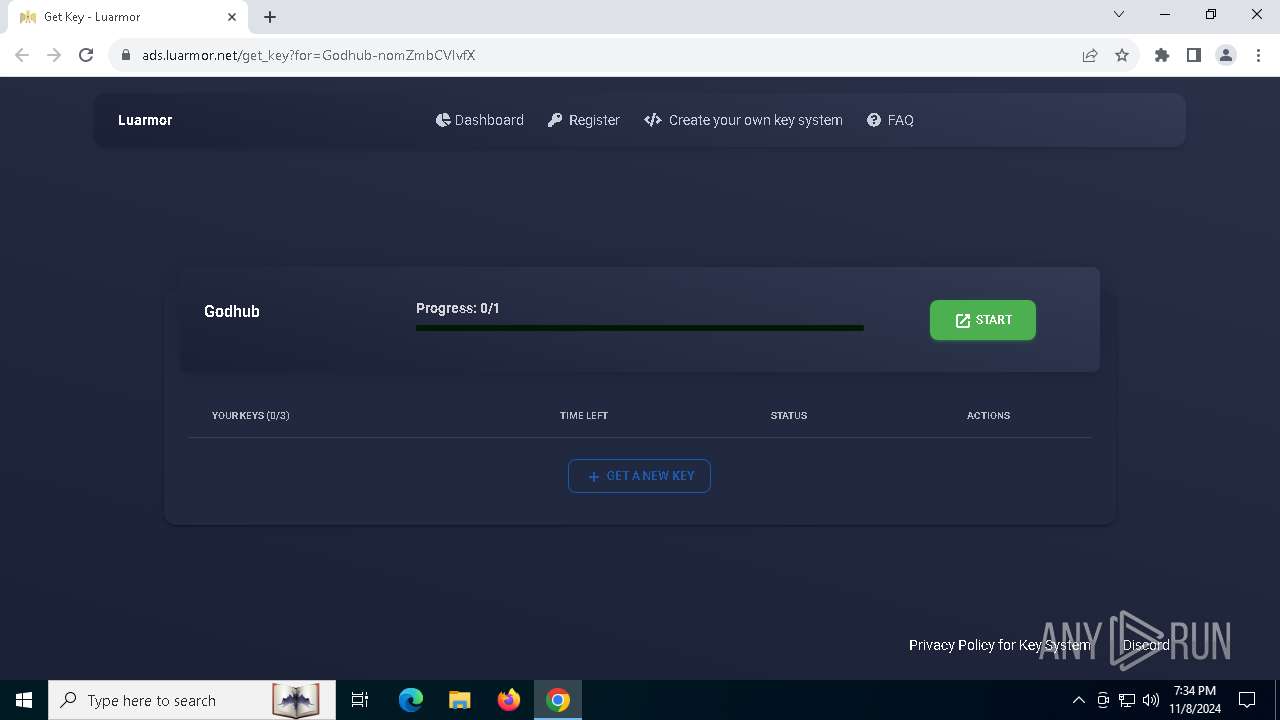Open the Windows Start menu

24,700
